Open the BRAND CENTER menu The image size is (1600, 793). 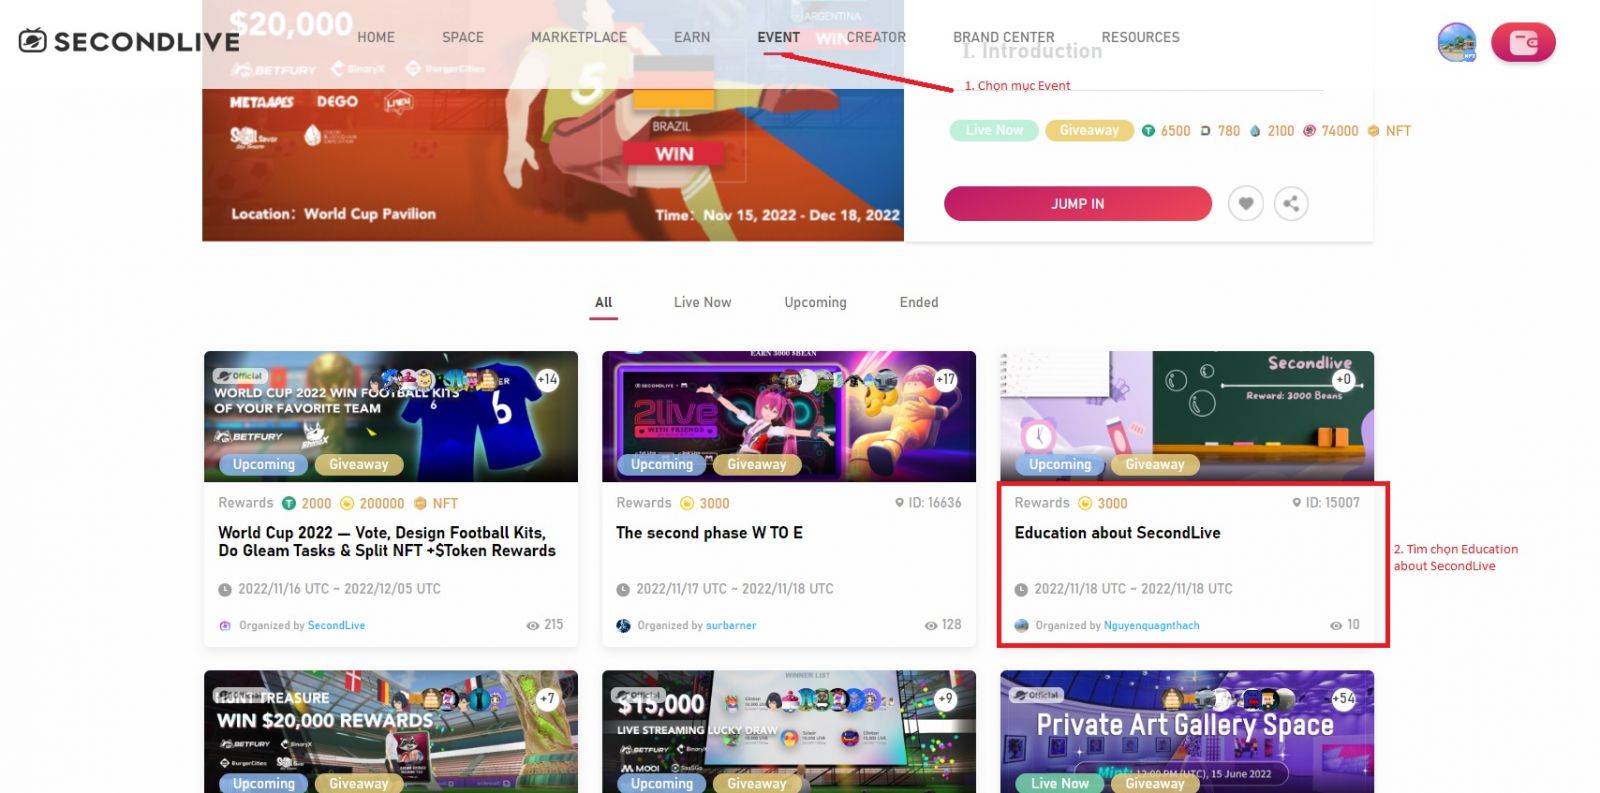tap(1004, 37)
